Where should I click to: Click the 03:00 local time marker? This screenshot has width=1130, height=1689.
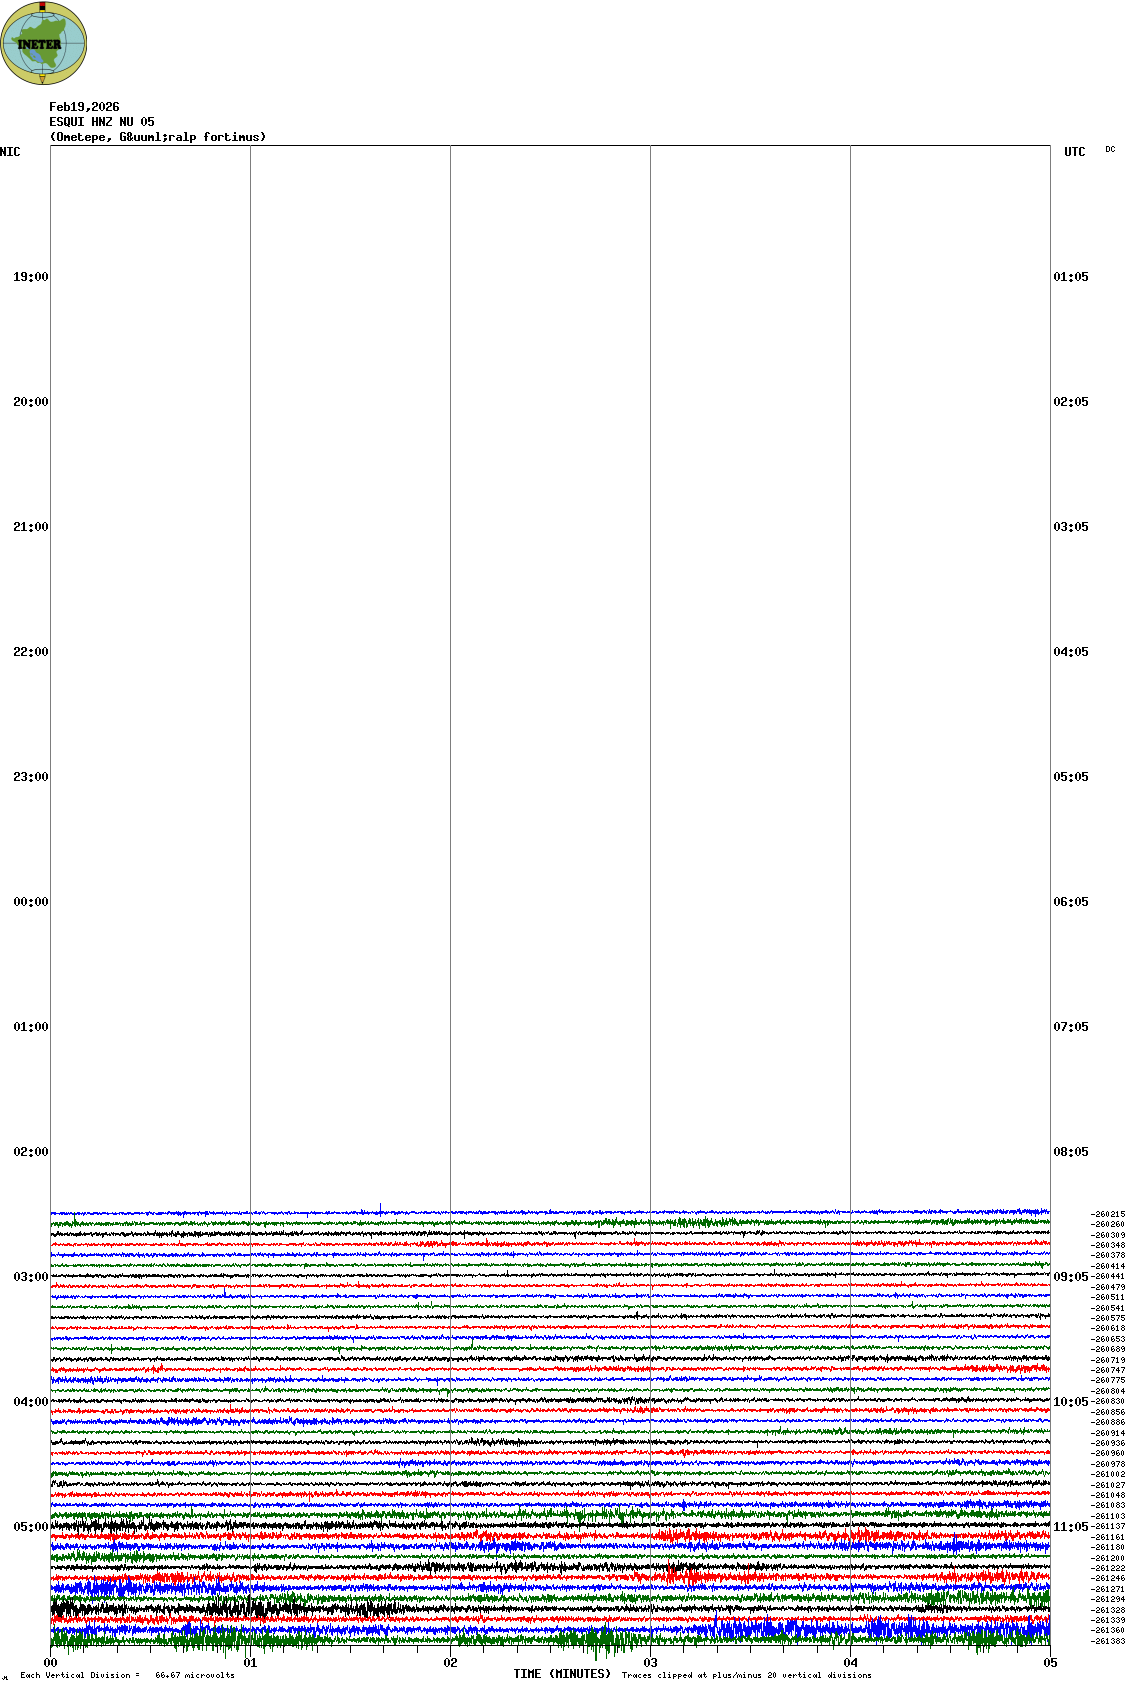pyautogui.click(x=30, y=1277)
